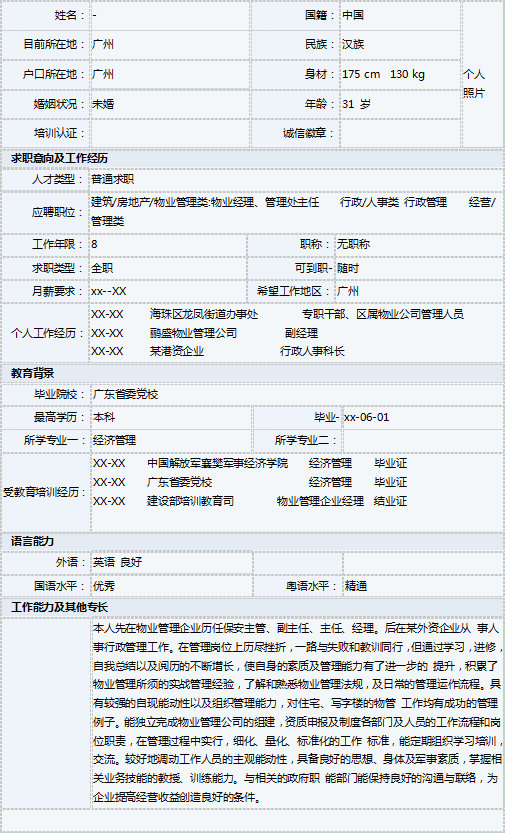Select 海珠区龙凤街道办事处 in work history
The width and height of the screenshot is (505, 833).
204,314
